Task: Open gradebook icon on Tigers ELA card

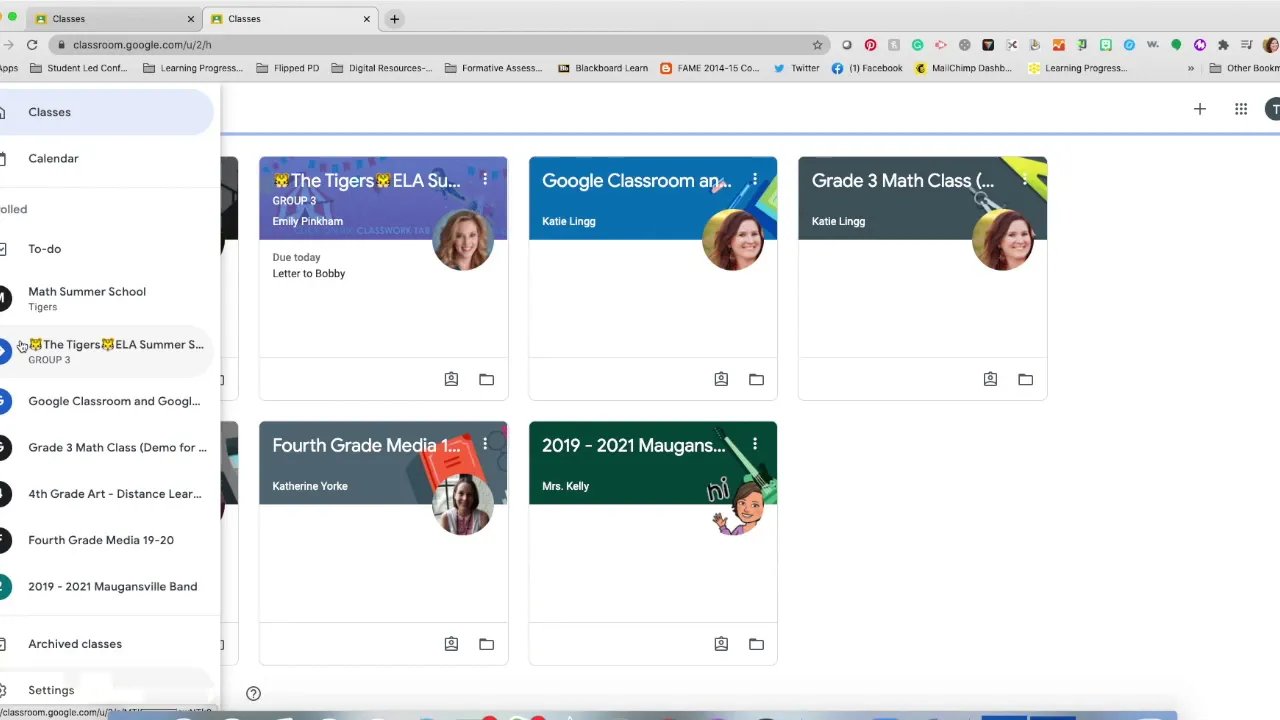Action: tap(451, 379)
